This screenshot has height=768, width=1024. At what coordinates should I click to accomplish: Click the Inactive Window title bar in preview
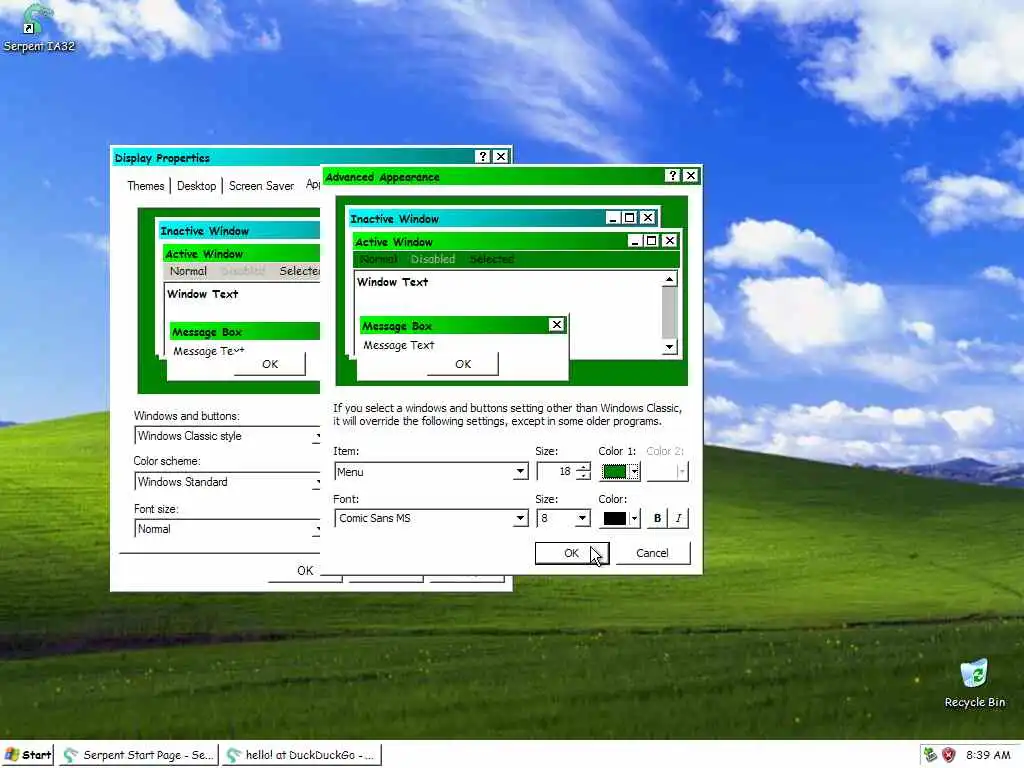(x=503, y=218)
